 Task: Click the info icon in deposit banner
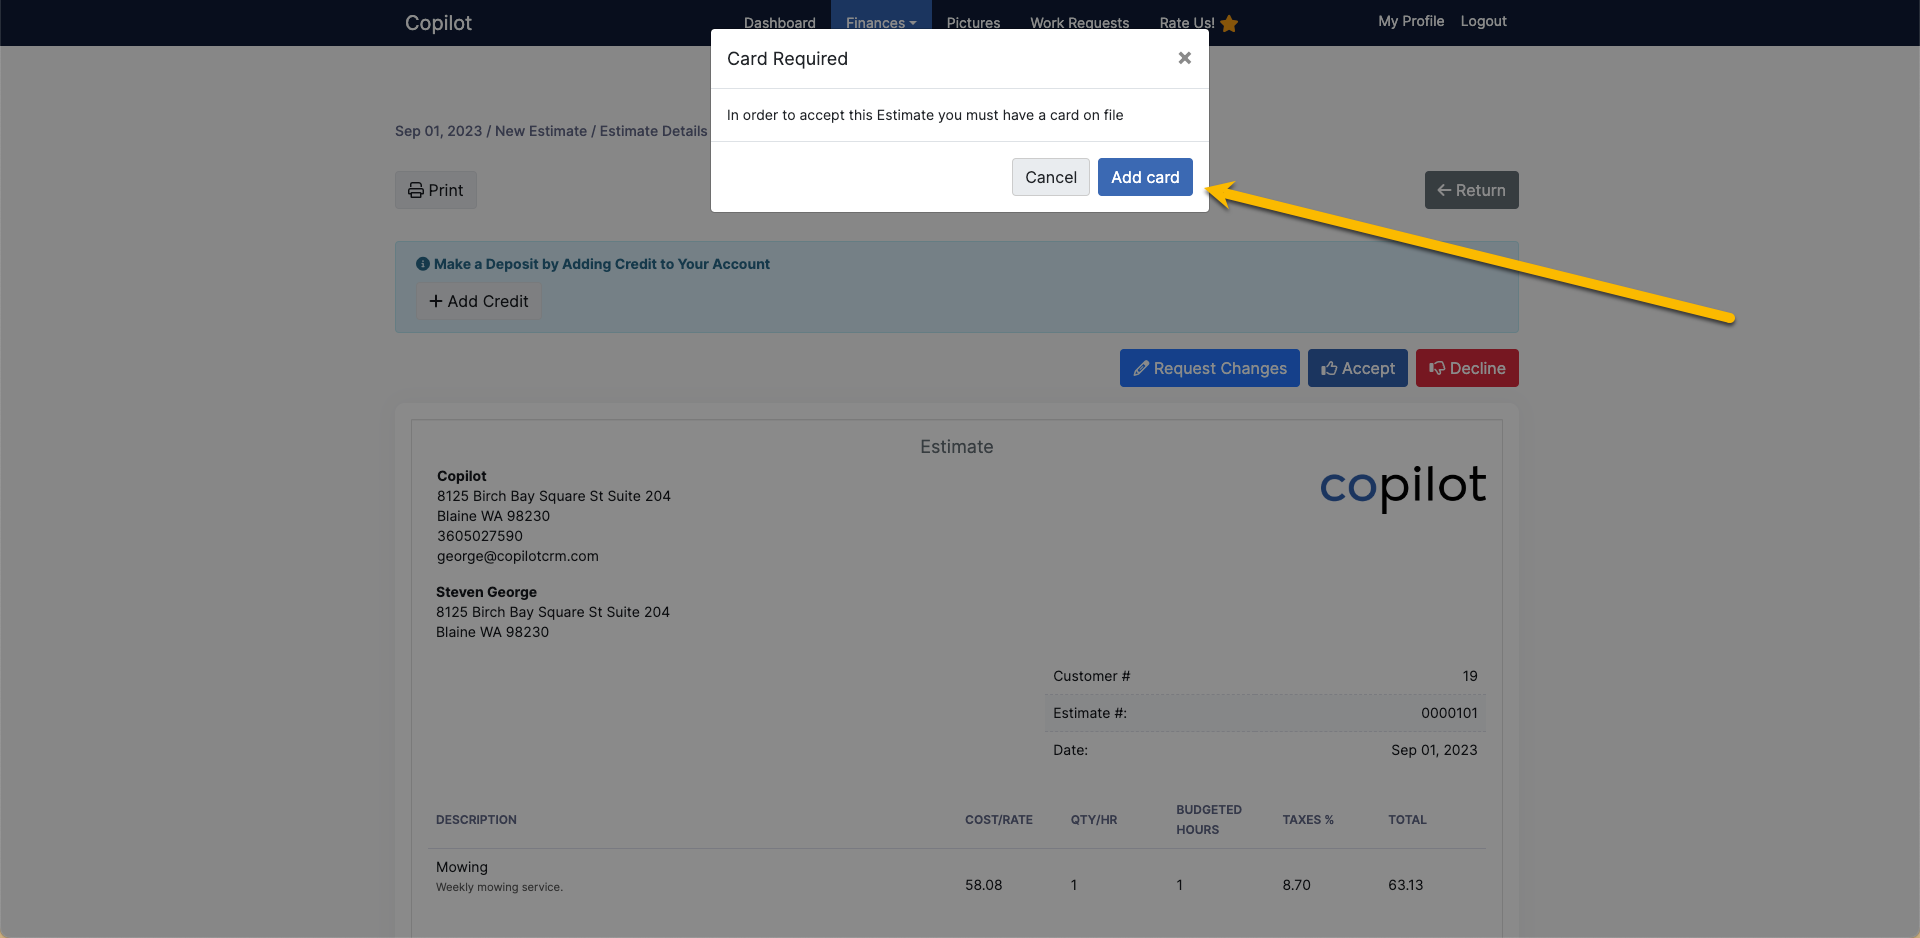pos(423,264)
